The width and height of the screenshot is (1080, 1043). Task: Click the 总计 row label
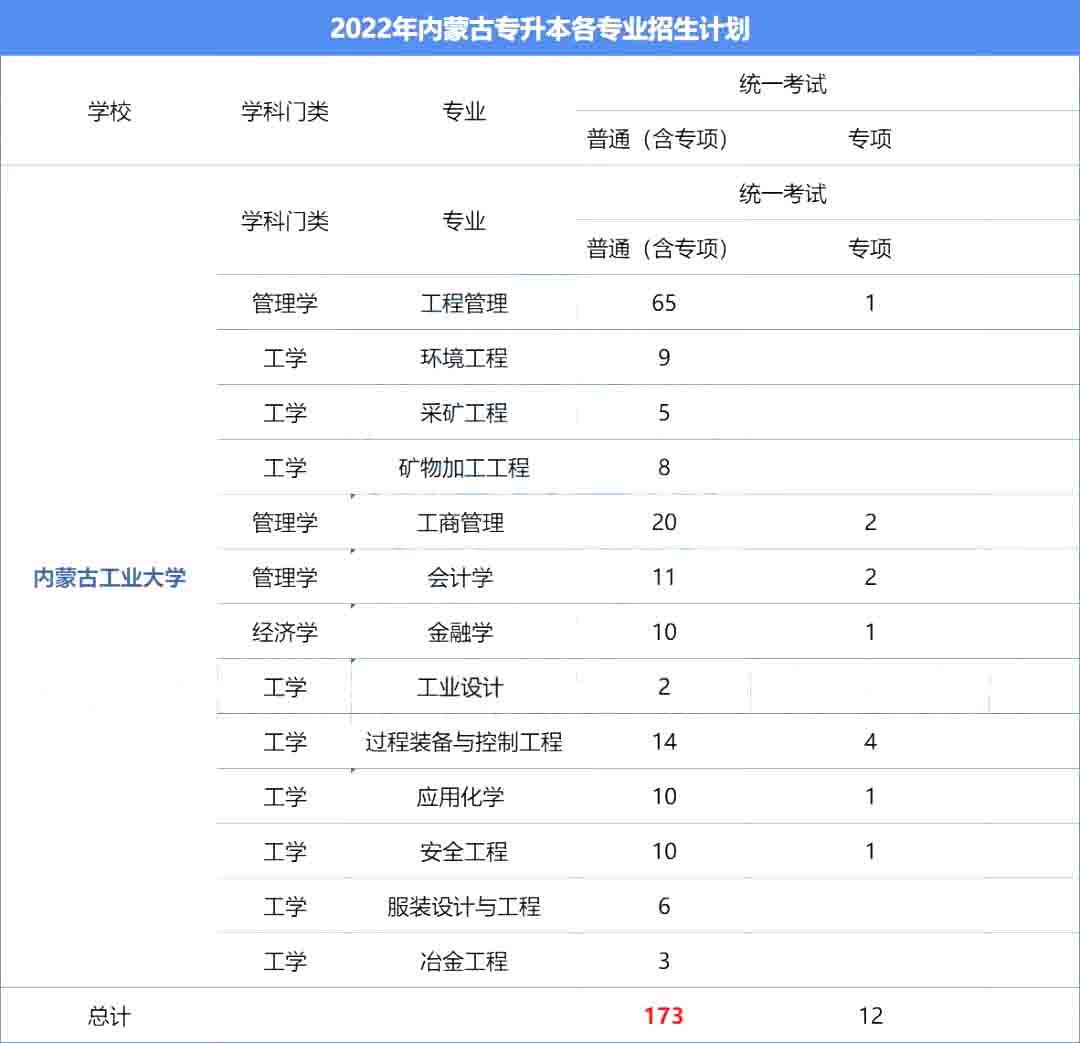pyautogui.click(x=110, y=1015)
